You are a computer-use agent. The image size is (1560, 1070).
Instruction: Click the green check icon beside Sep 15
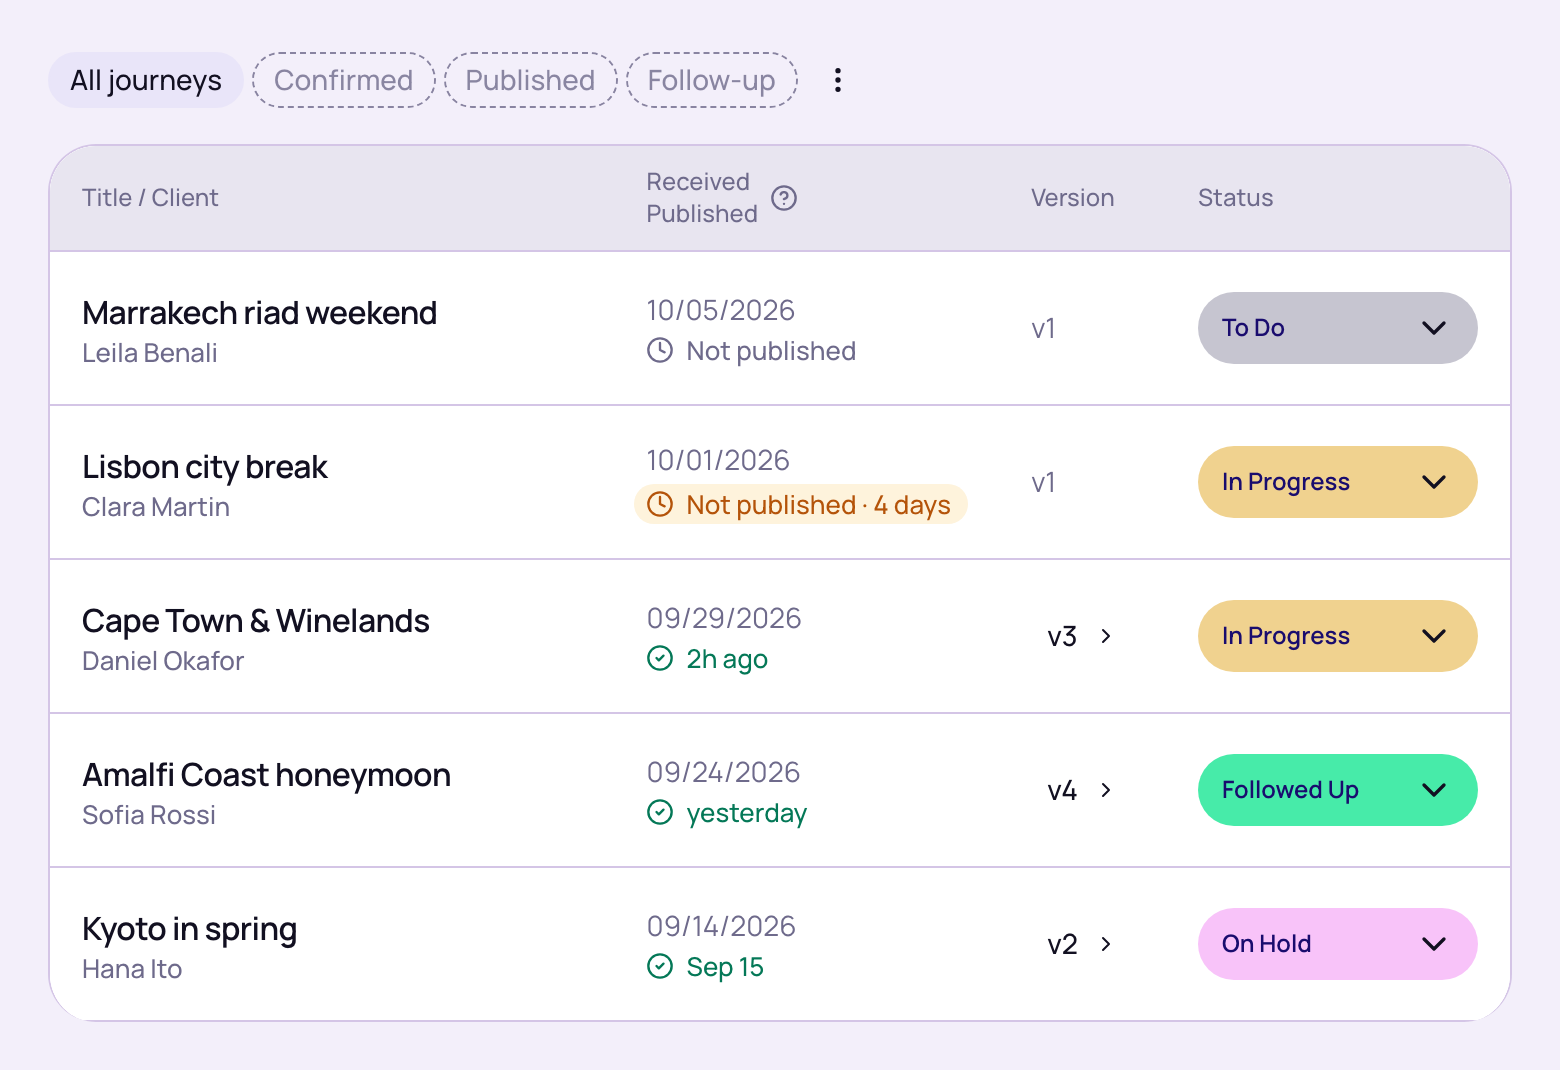click(660, 966)
